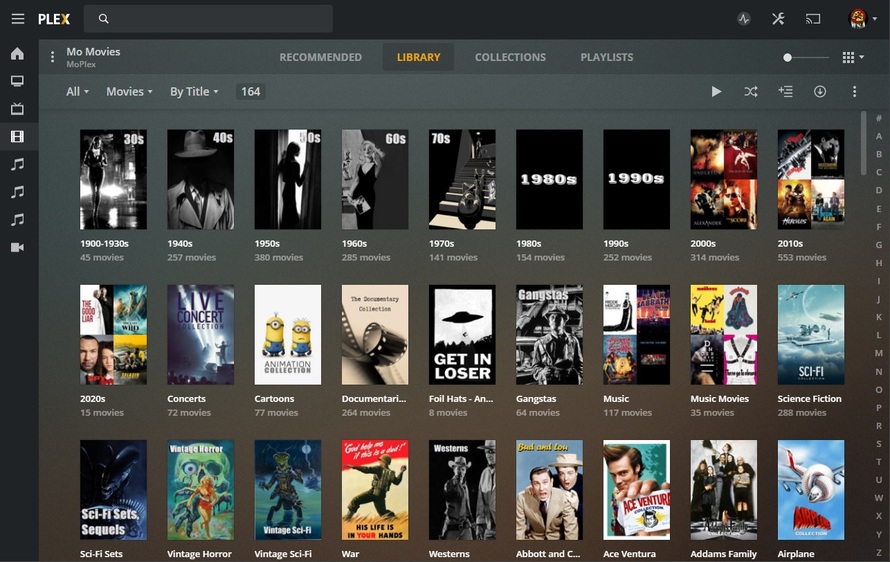Go to Home in the sidebar
The image size is (890, 562).
(18, 53)
